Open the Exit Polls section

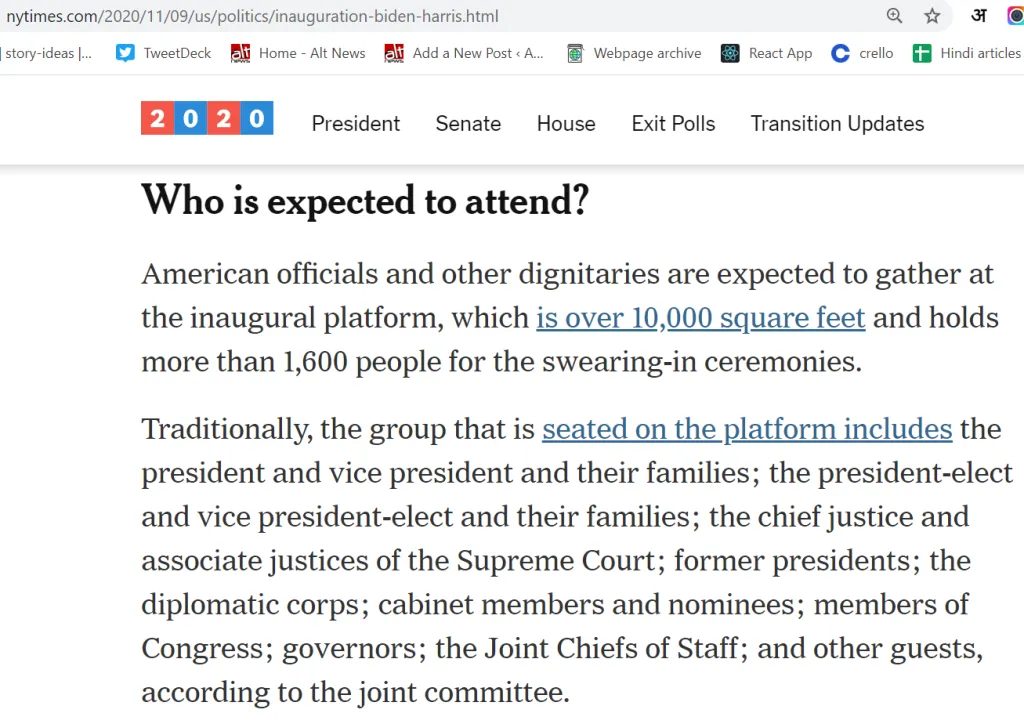(673, 123)
